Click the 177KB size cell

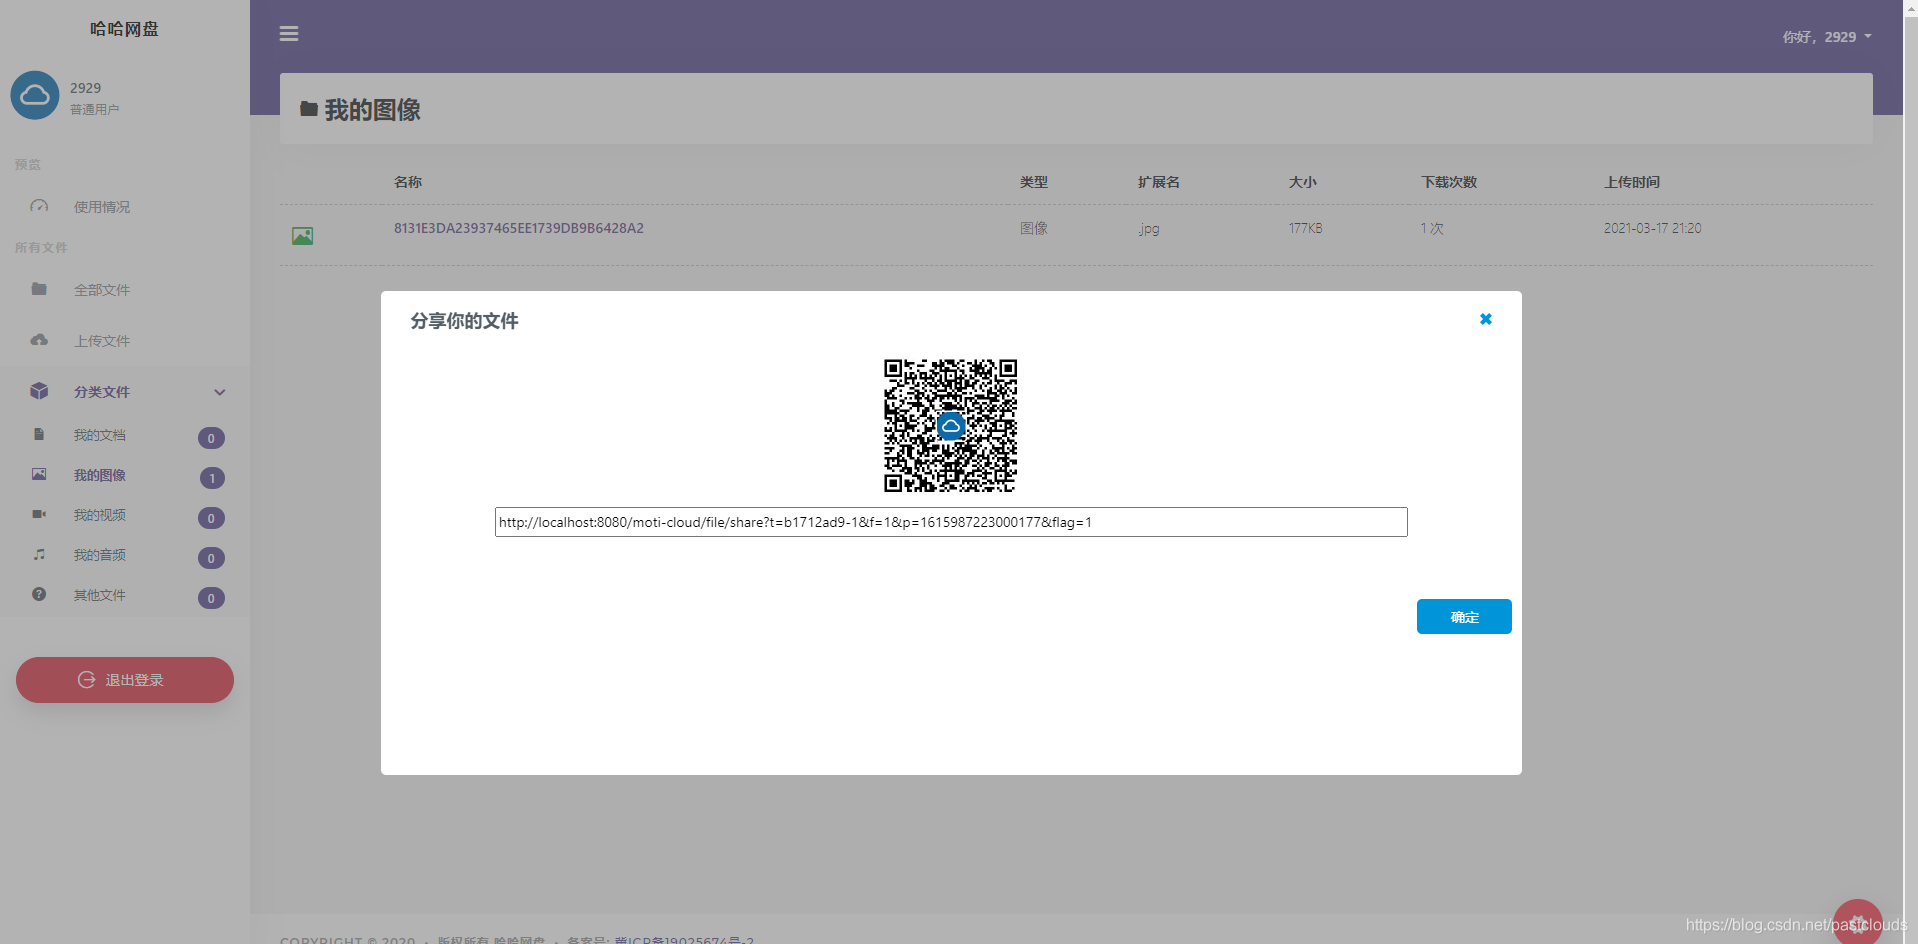1305,228
